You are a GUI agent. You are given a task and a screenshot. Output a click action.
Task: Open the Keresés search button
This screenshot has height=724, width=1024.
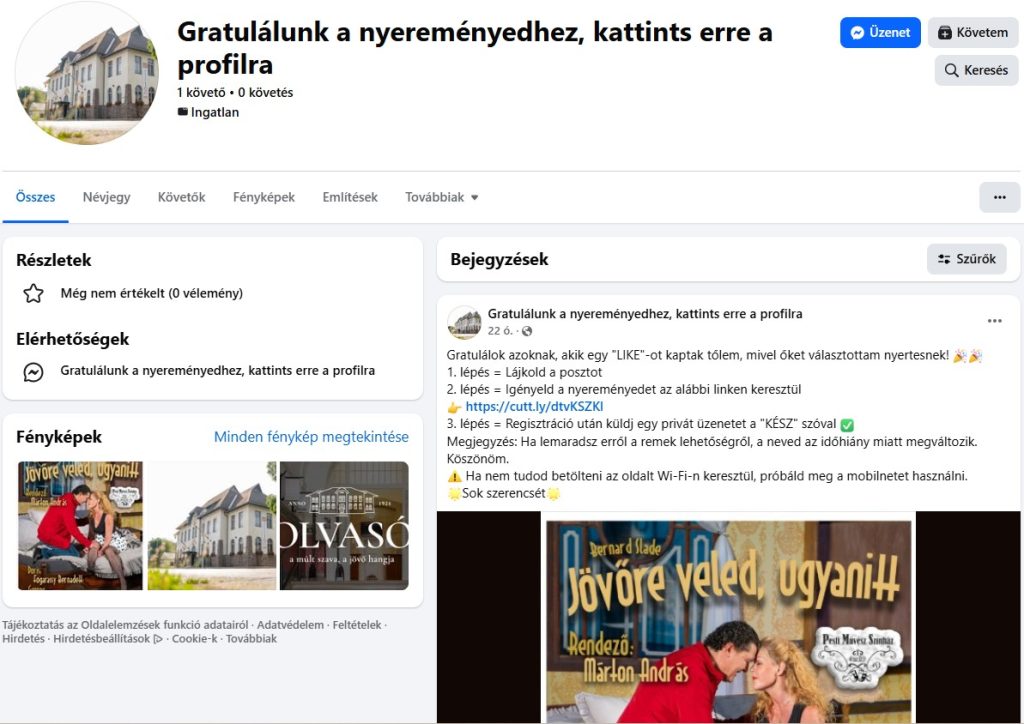pyautogui.click(x=976, y=70)
